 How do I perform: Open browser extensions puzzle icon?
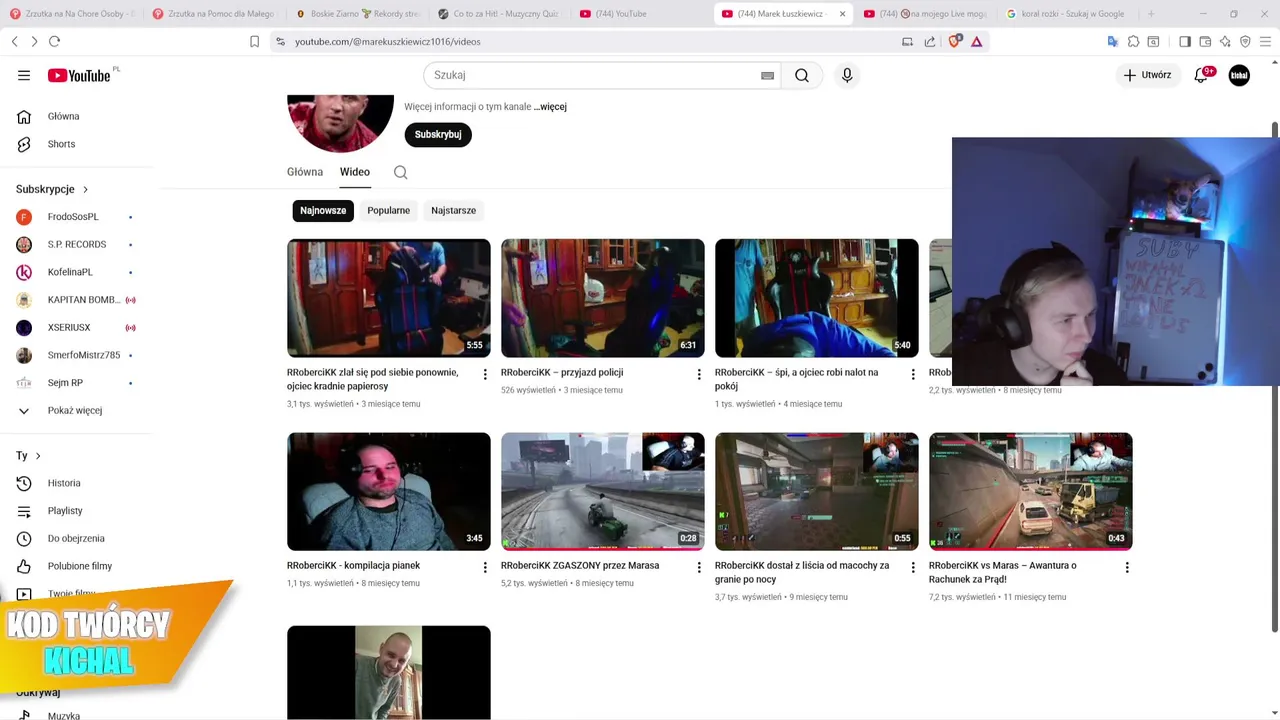1133,41
